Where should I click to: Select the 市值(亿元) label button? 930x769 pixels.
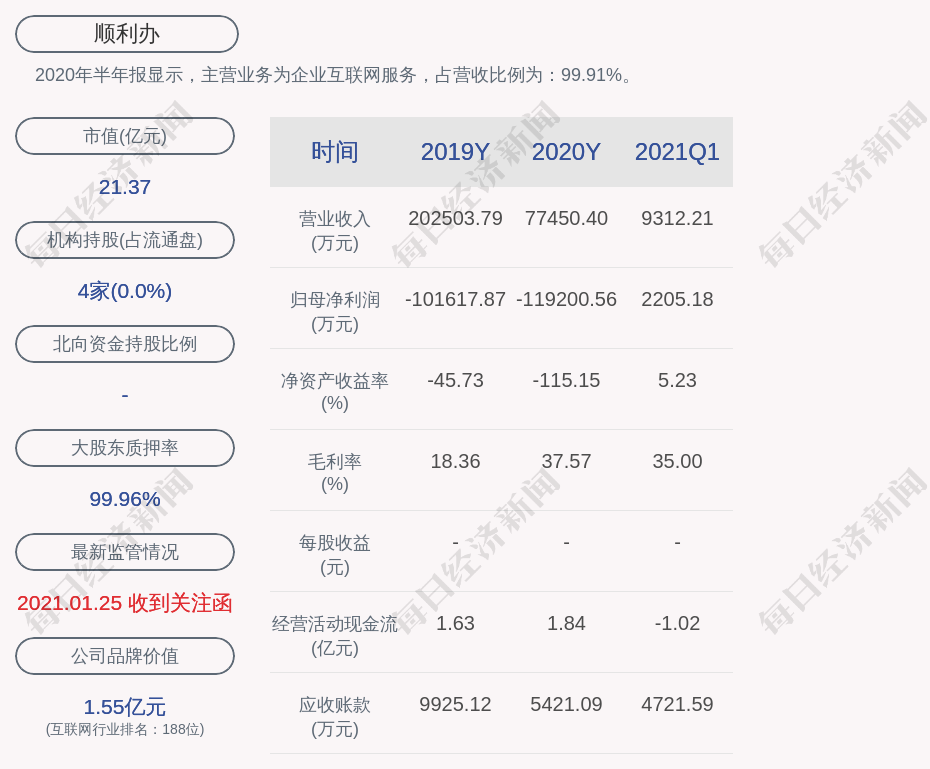[x=125, y=136]
